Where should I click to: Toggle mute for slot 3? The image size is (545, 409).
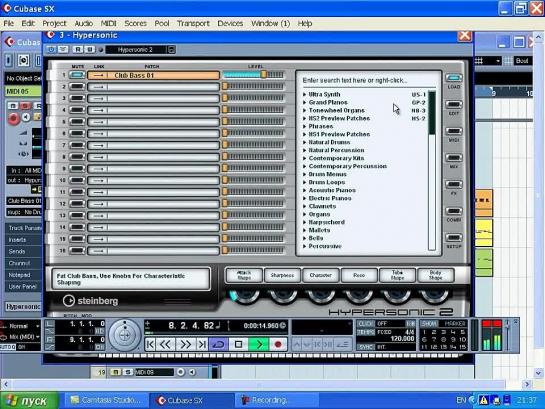point(77,98)
